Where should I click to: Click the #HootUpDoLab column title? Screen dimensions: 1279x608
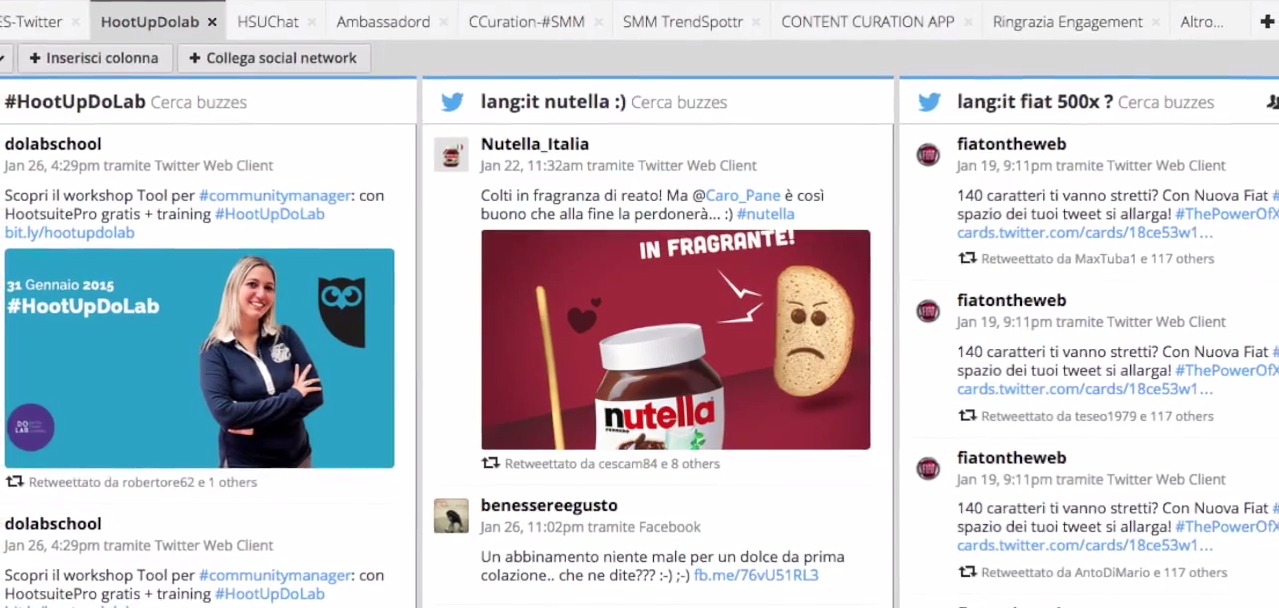point(75,102)
